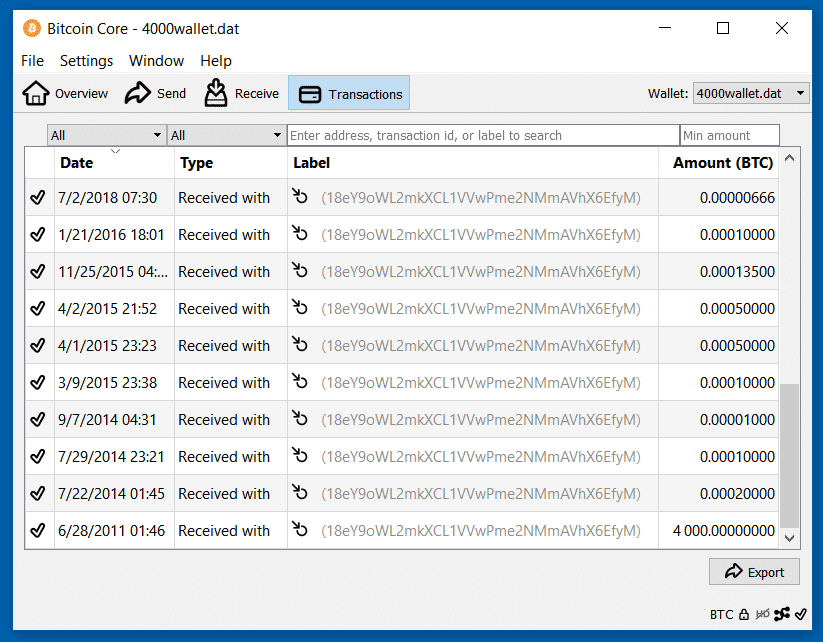
Task: Click the scroll up arrow
Action: pos(789,158)
